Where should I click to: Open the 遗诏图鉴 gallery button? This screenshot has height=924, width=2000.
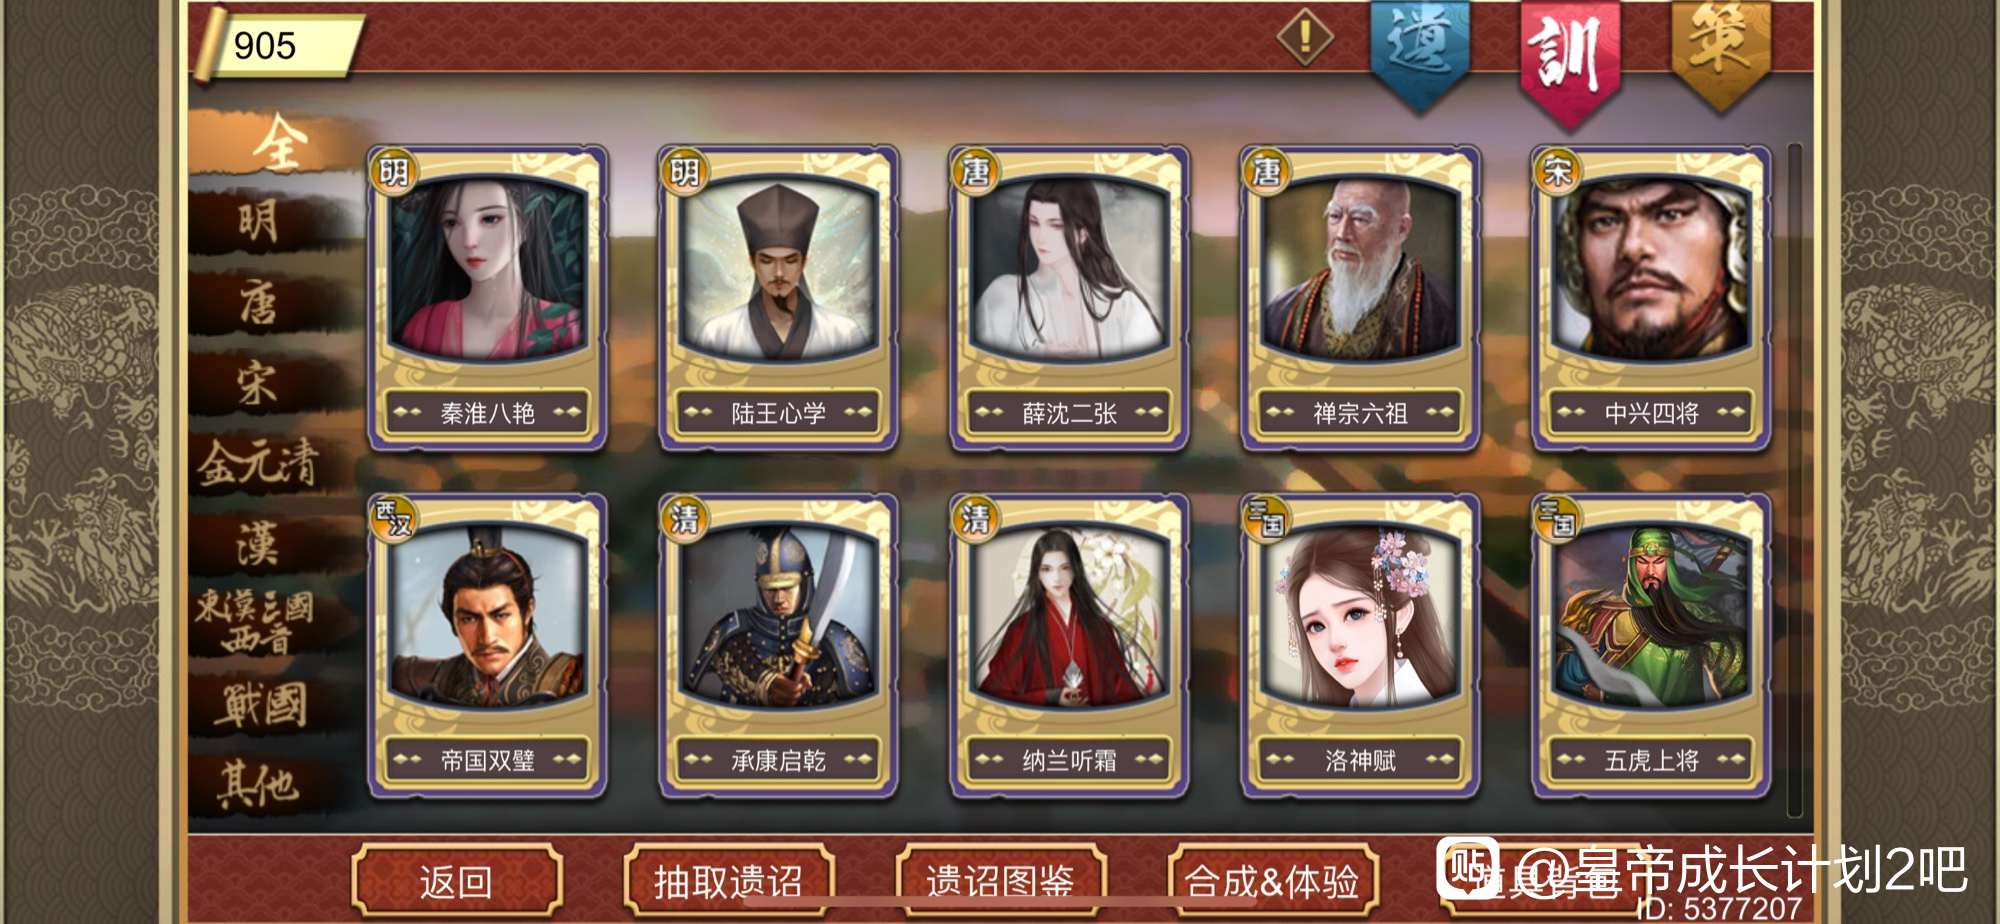[1000, 881]
